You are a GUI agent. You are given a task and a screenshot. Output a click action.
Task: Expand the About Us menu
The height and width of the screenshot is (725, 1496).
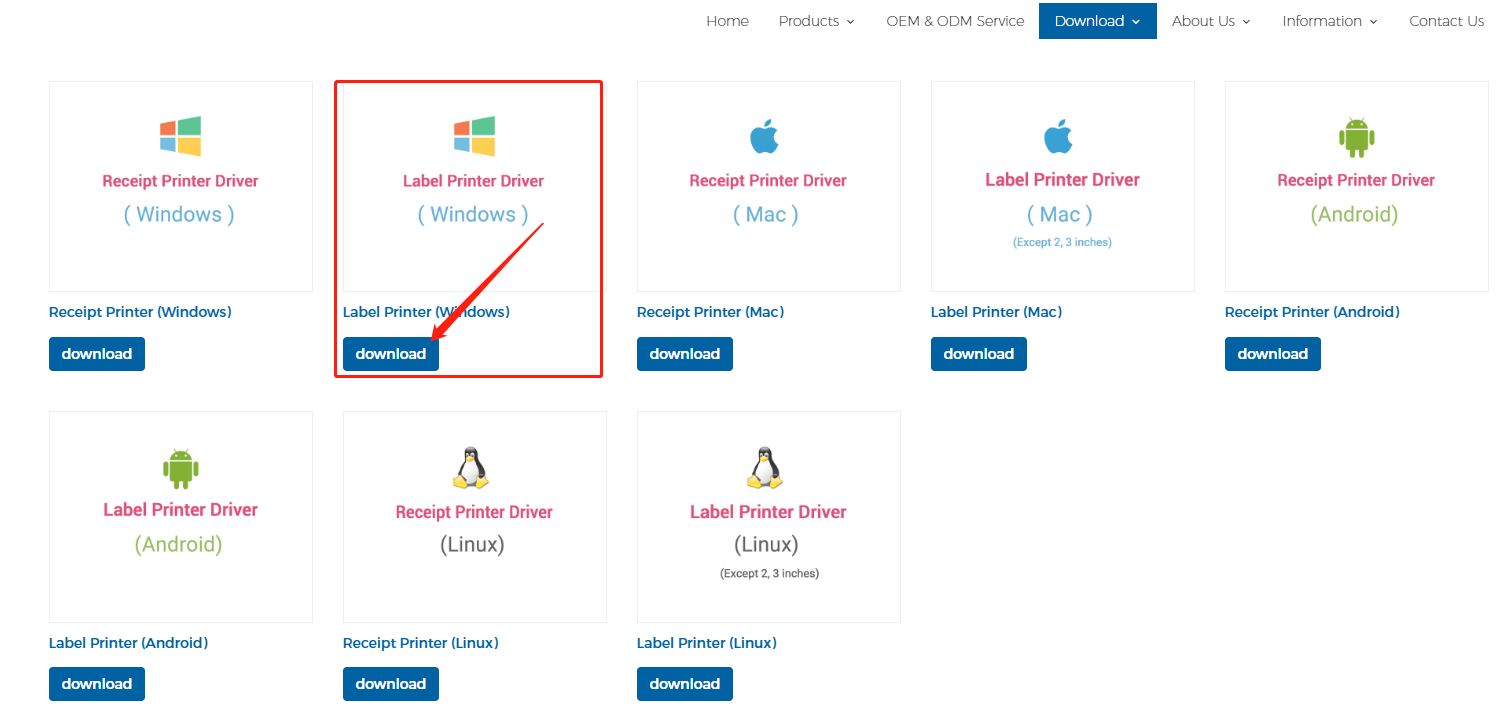(1210, 21)
